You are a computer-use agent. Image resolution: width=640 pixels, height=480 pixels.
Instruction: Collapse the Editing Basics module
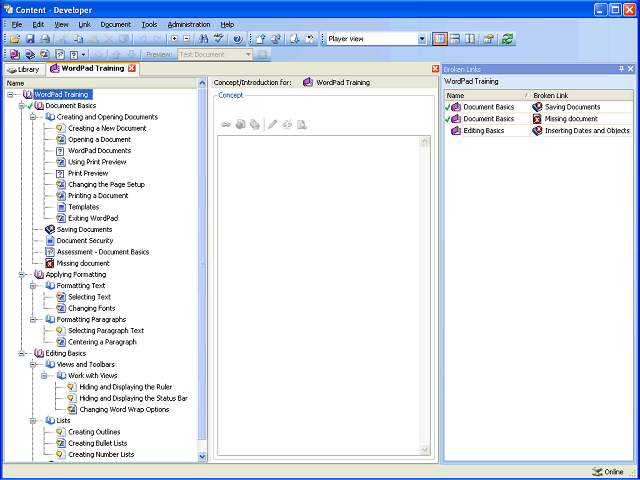(22, 353)
